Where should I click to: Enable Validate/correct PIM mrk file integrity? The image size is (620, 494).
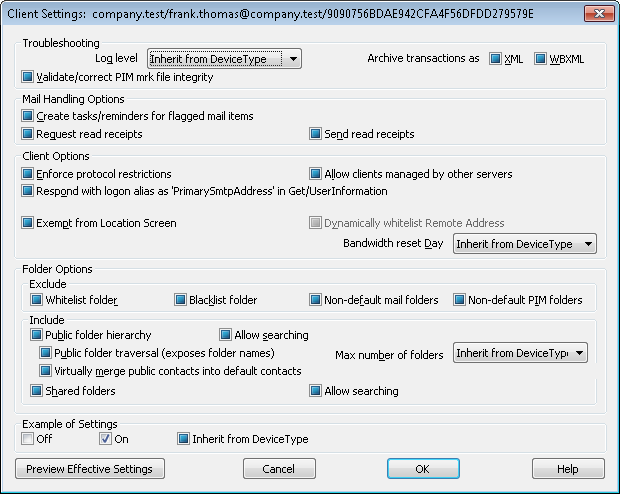(x=28, y=76)
